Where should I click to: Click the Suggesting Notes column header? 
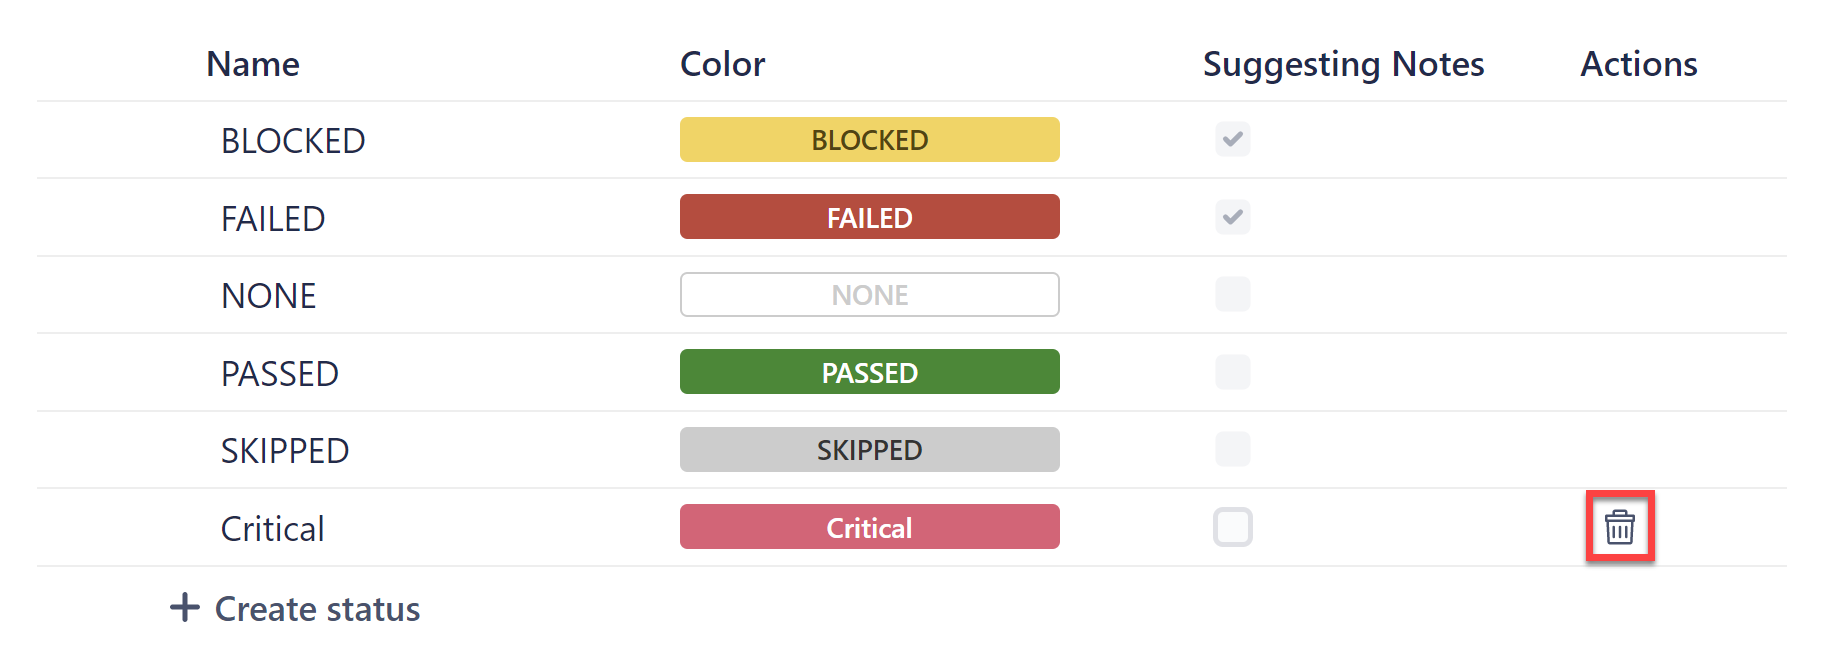1343,63
